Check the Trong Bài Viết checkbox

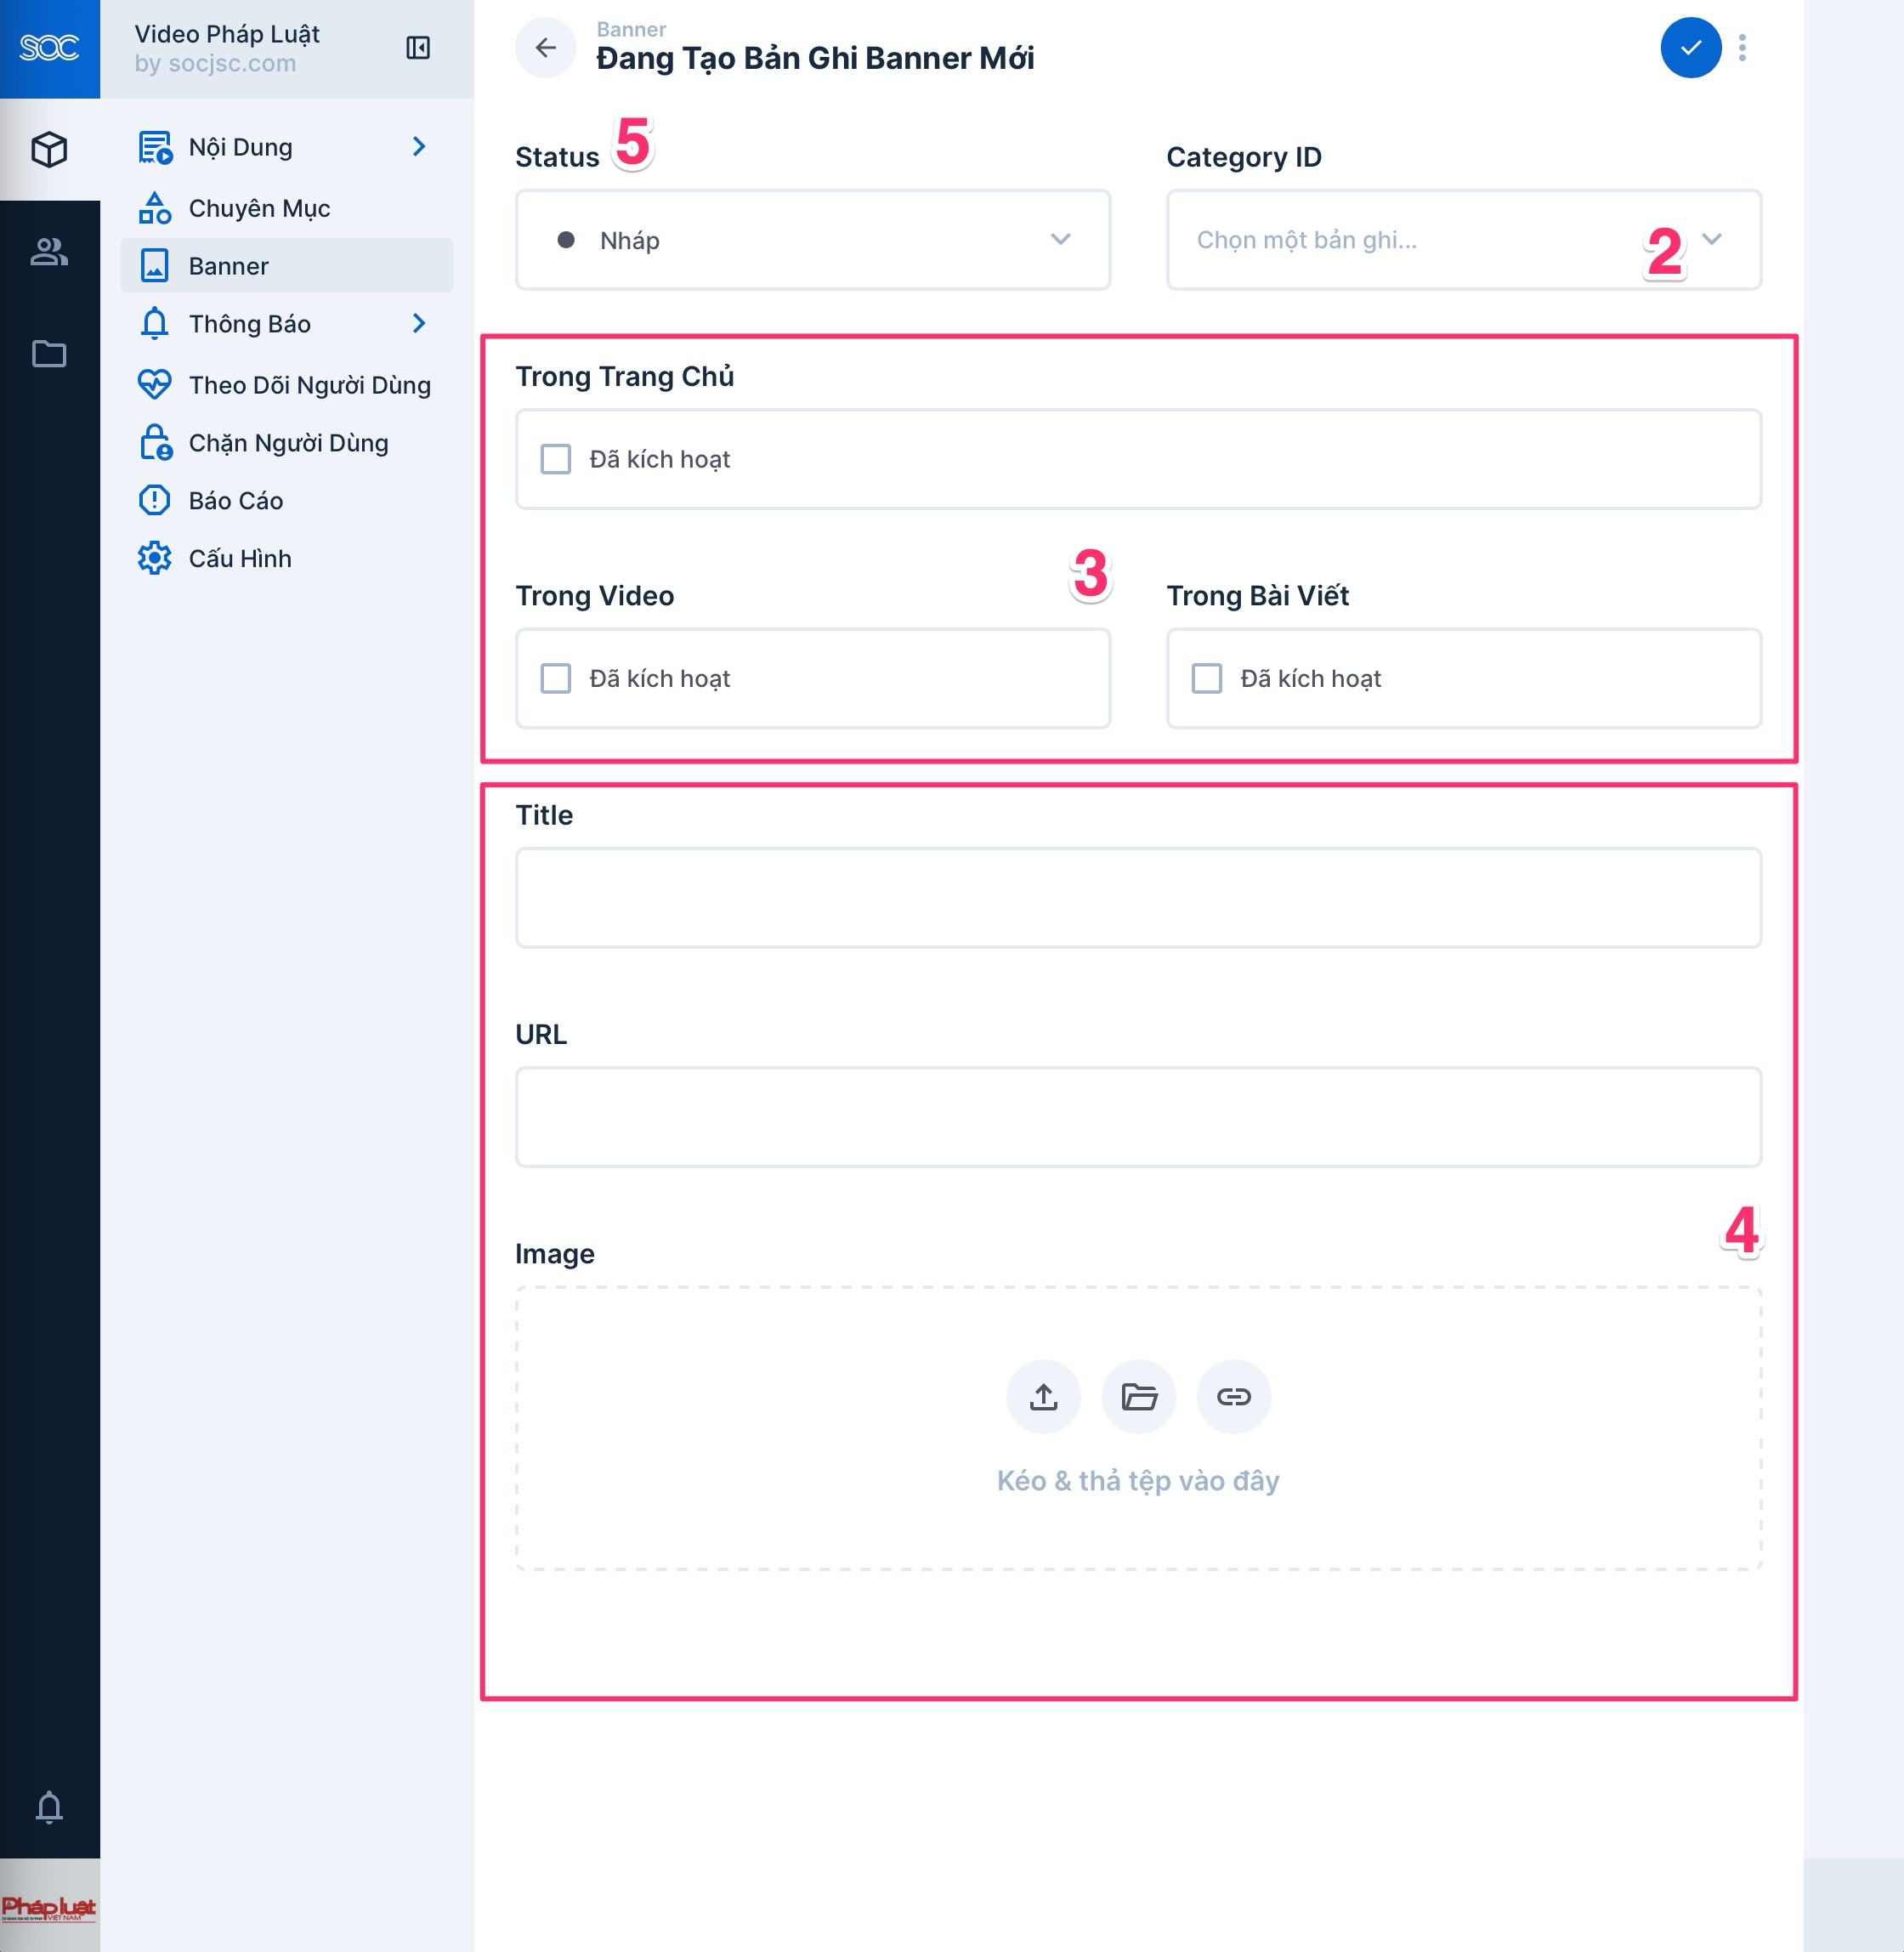coord(1207,678)
